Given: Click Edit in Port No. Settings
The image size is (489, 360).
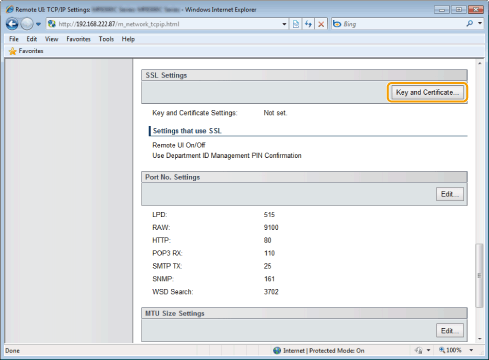Looking at the screenshot, I should click(450, 194).
